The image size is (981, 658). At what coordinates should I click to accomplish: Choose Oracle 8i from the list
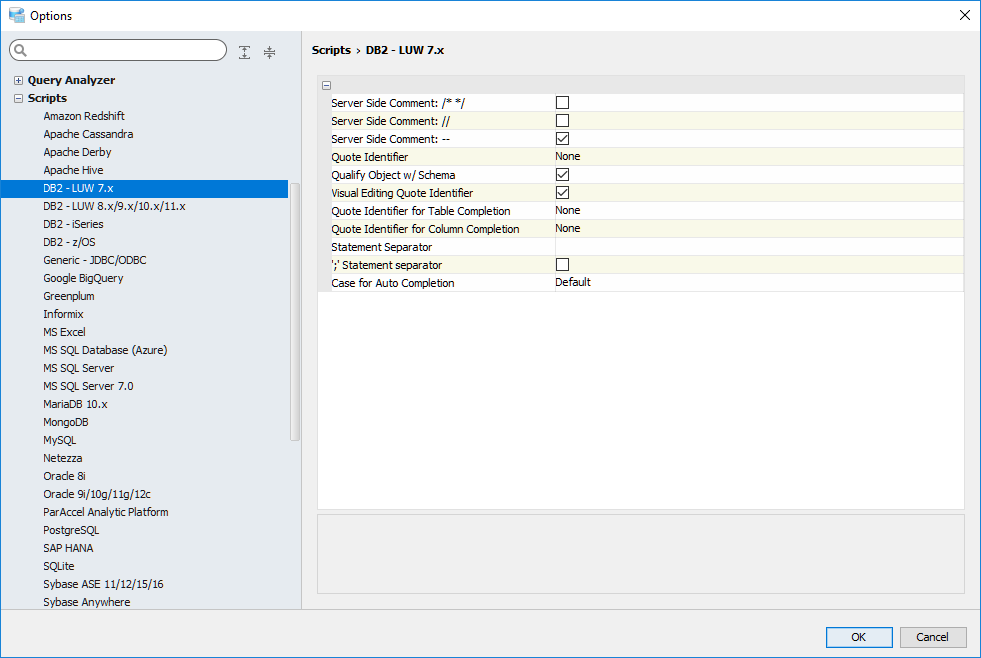click(x=64, y=476)
